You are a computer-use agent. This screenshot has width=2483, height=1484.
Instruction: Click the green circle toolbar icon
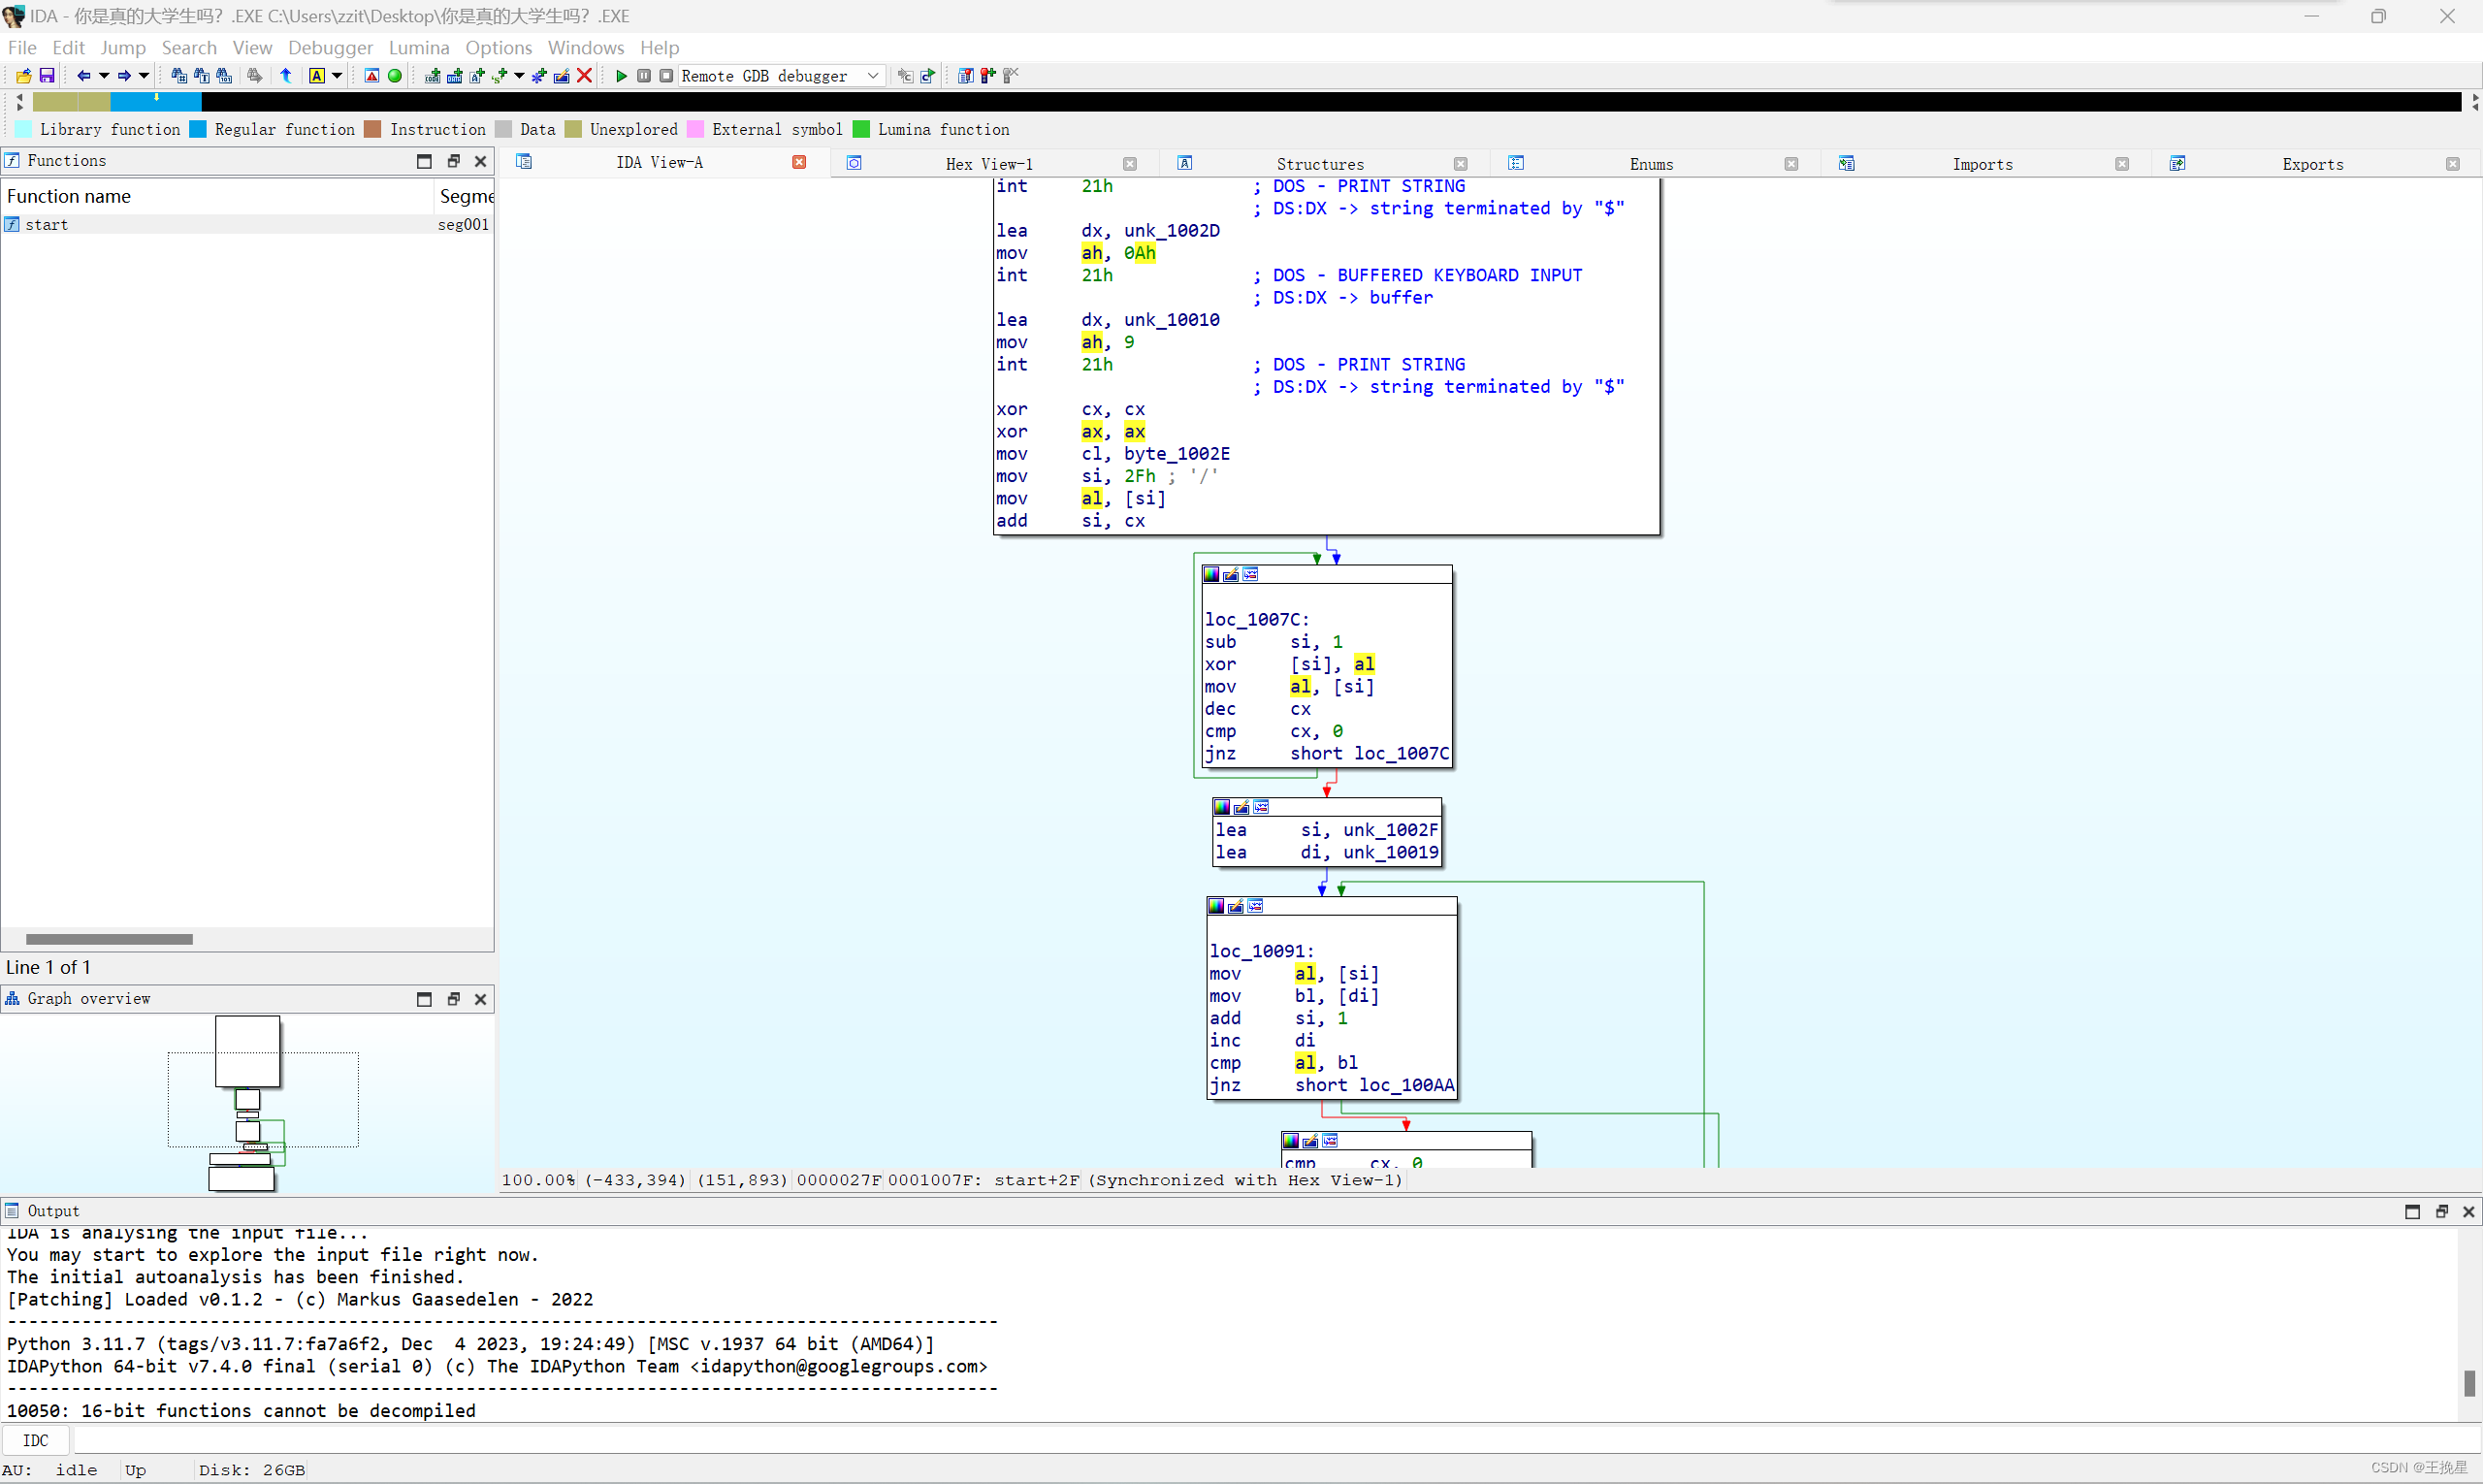click(395, 76)
